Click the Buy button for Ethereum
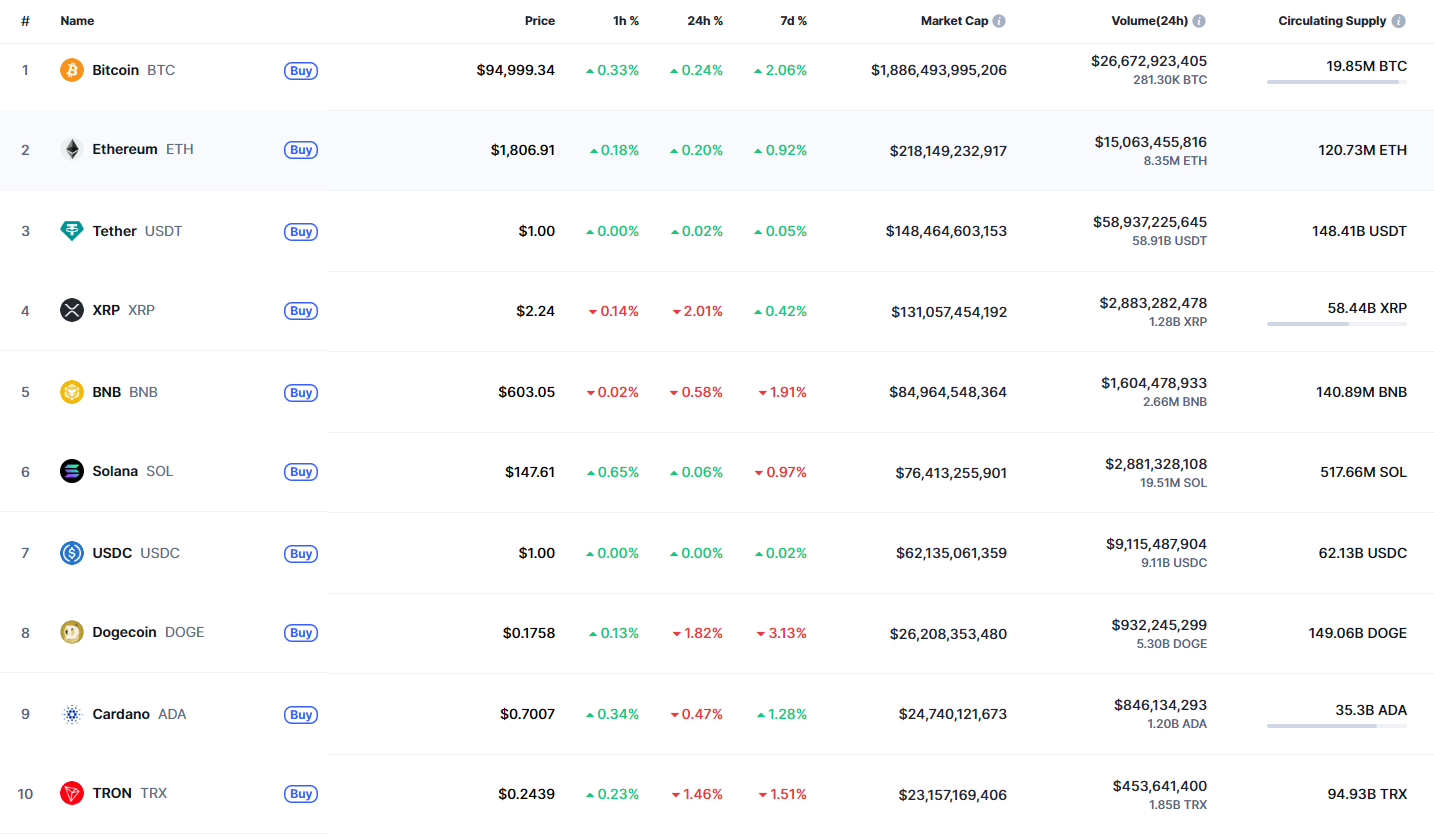Viewport: 1434px width, 834px height. pyautogui.click(x=301, y=150)
